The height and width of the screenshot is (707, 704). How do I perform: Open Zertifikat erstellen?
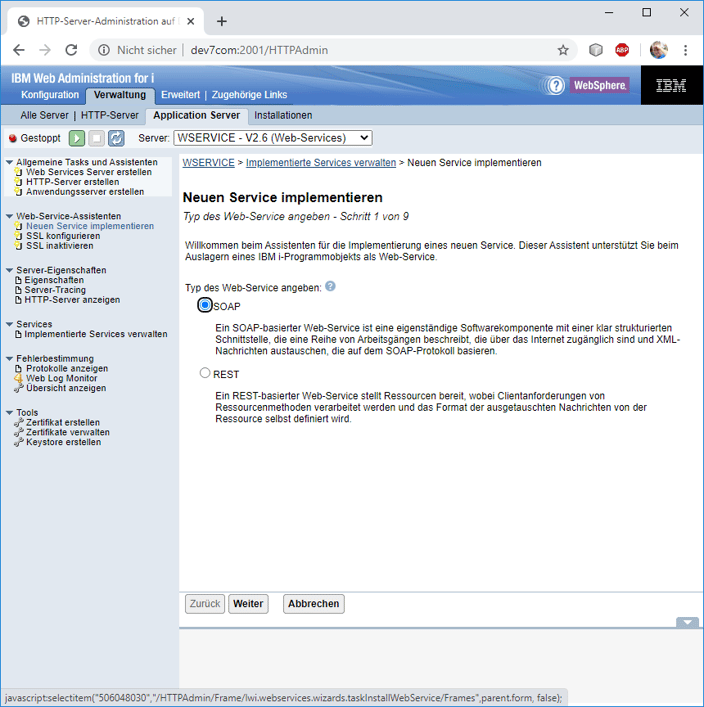tap(63, 422)
